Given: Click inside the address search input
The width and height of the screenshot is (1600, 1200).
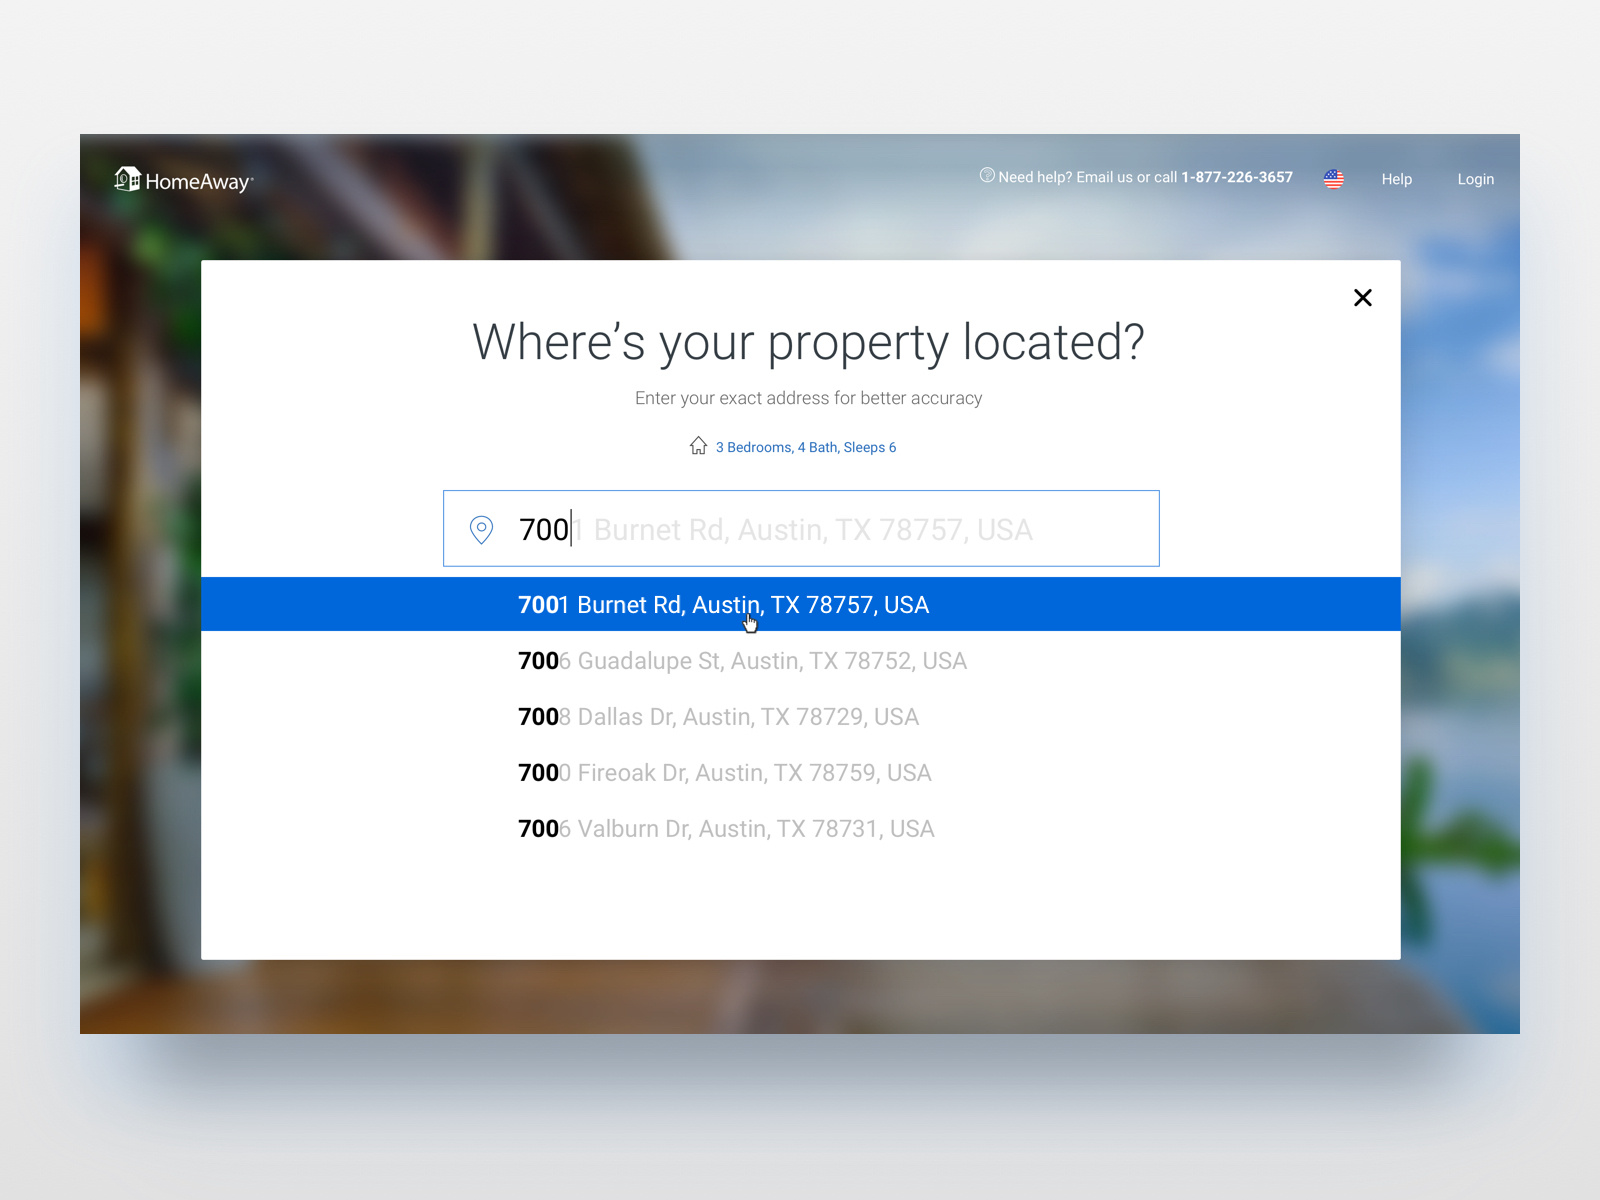Looking at the screenshot, I should click(x=800, y=529).
